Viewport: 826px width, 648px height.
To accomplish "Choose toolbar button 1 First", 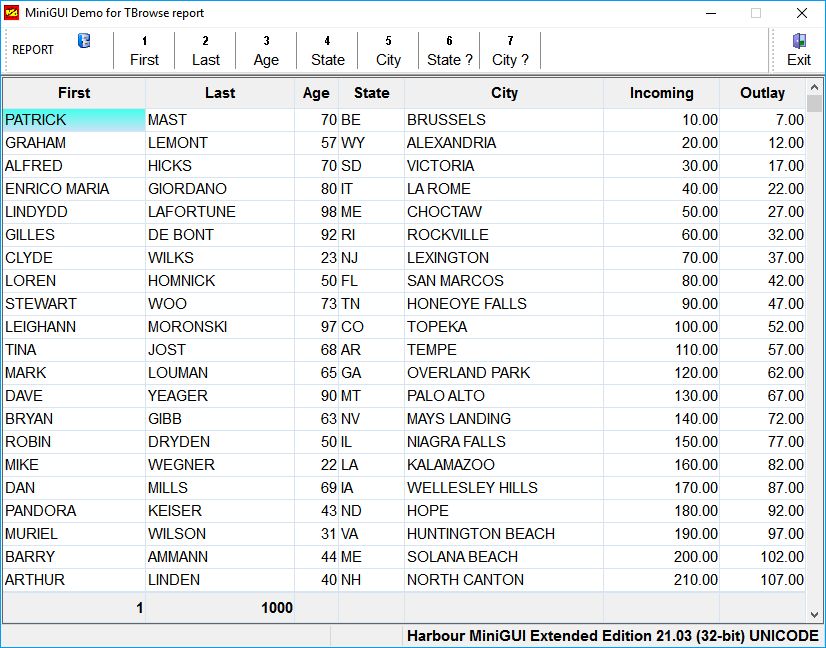I will (144, 51).
